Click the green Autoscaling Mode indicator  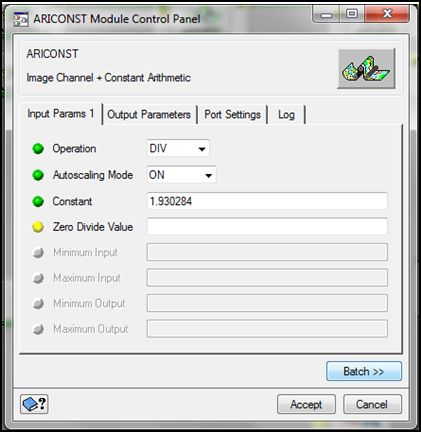coord(38,175)
